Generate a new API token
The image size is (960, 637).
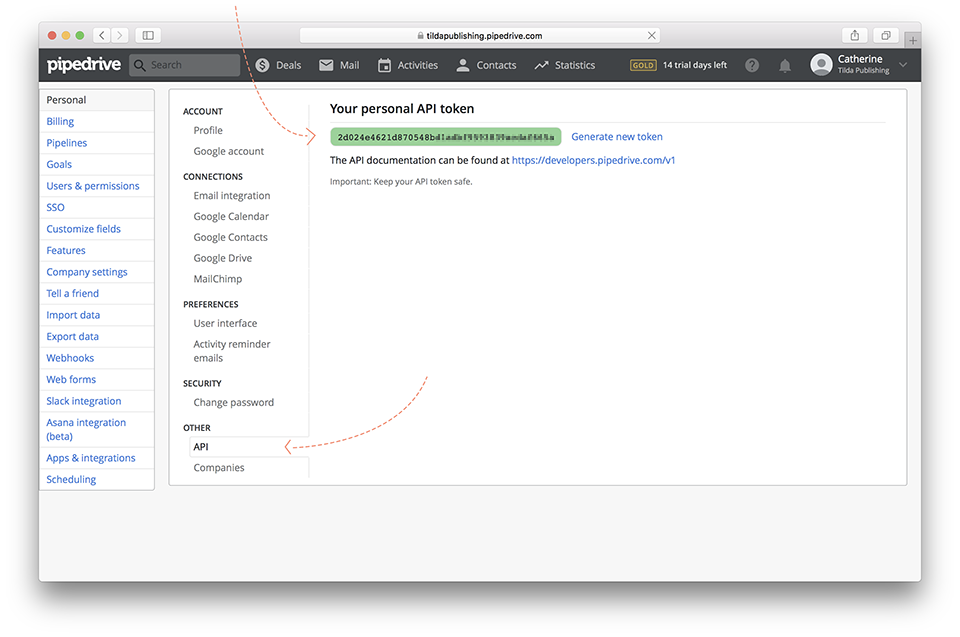pyautogui.click(x=616, y=136)
